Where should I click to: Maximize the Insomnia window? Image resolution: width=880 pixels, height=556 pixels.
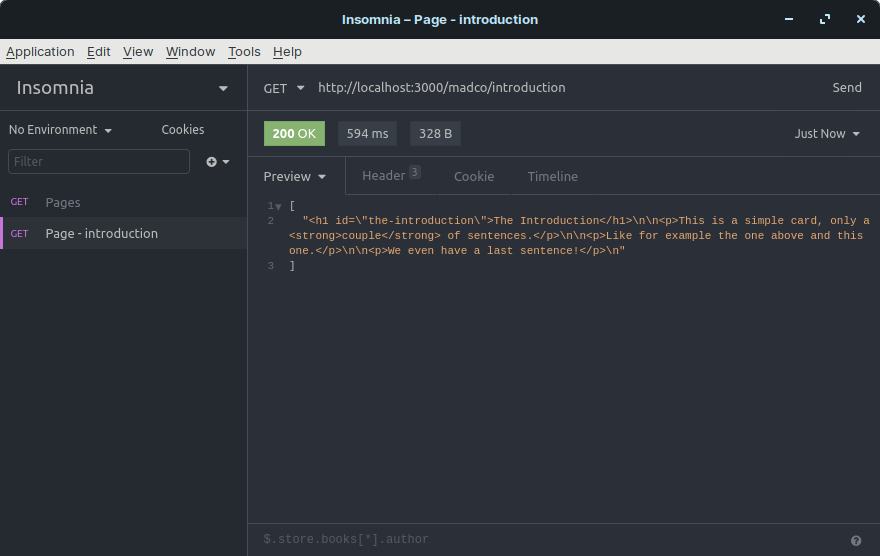825,19
